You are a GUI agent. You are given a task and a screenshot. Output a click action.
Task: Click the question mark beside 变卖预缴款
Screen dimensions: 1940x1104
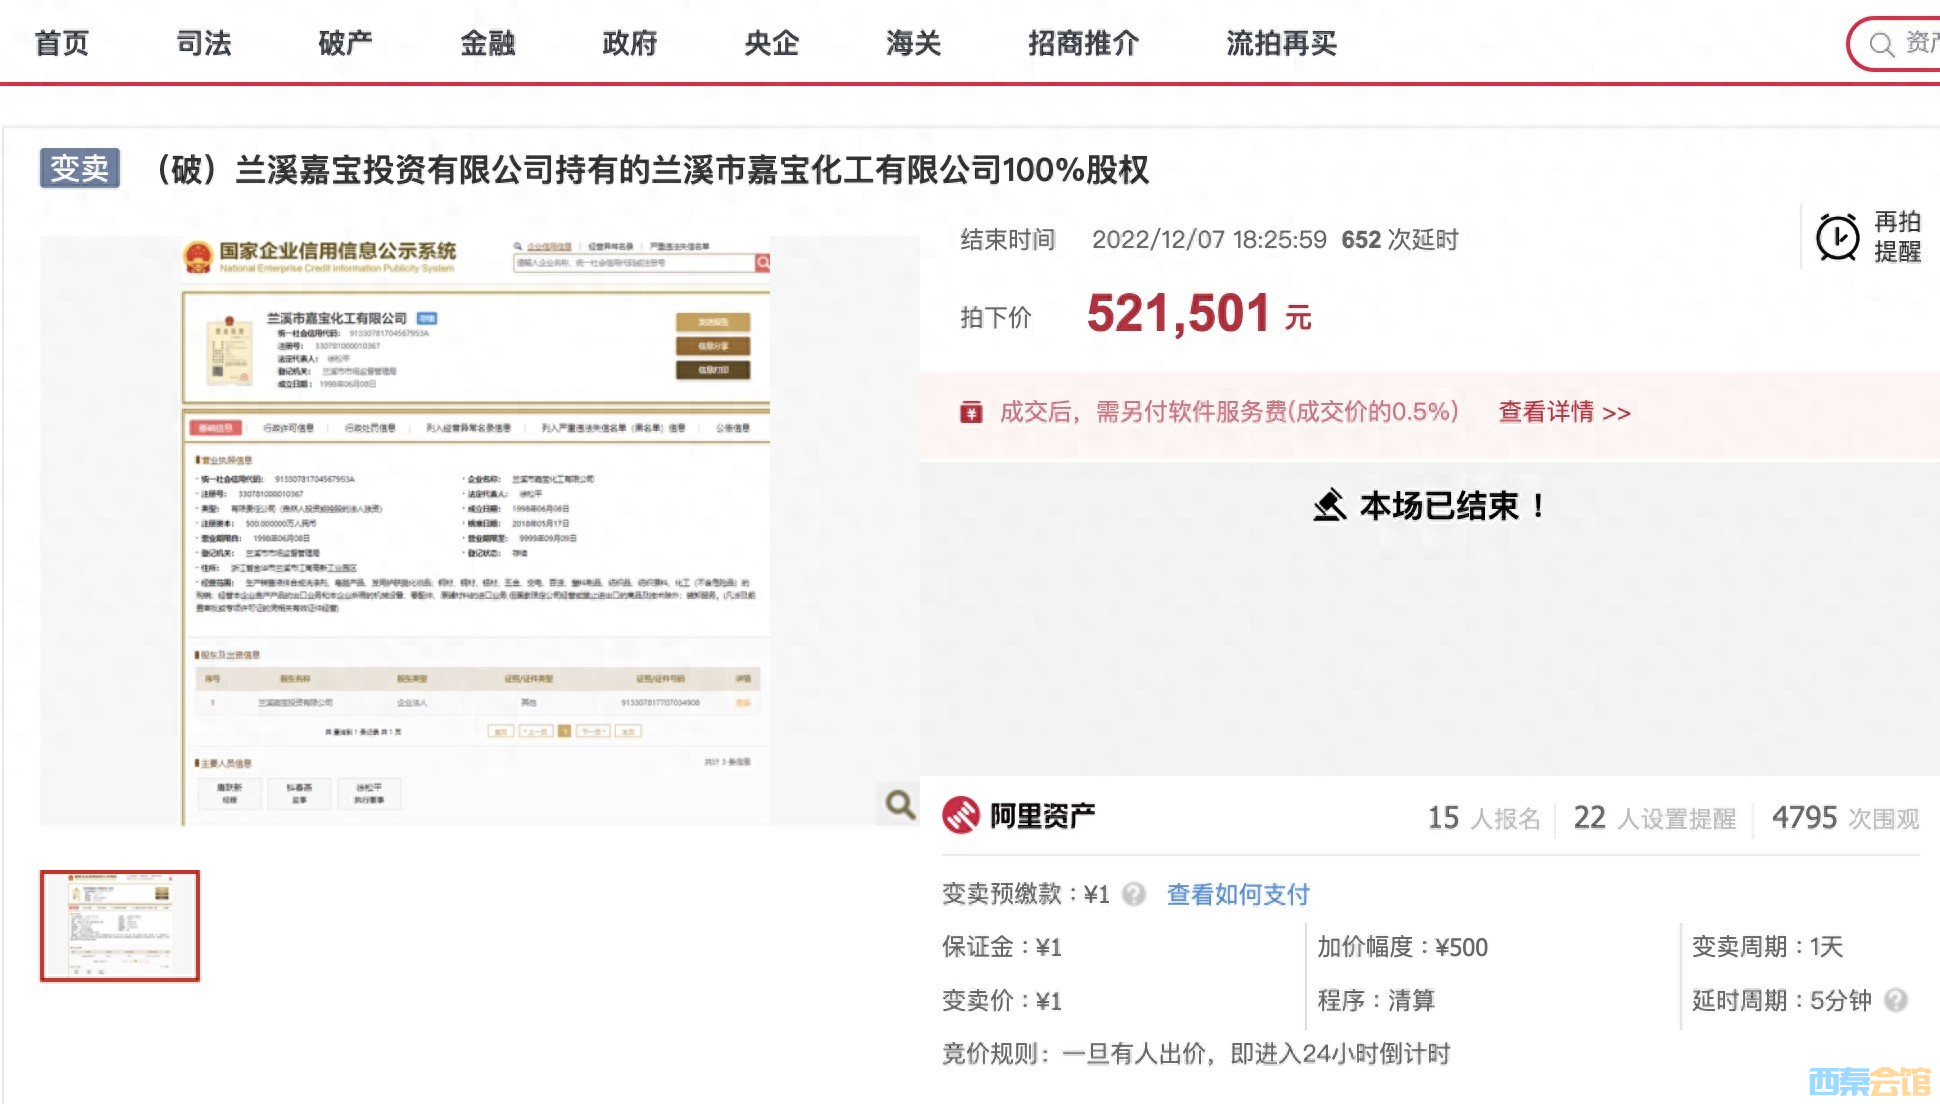coord(1133,894)
